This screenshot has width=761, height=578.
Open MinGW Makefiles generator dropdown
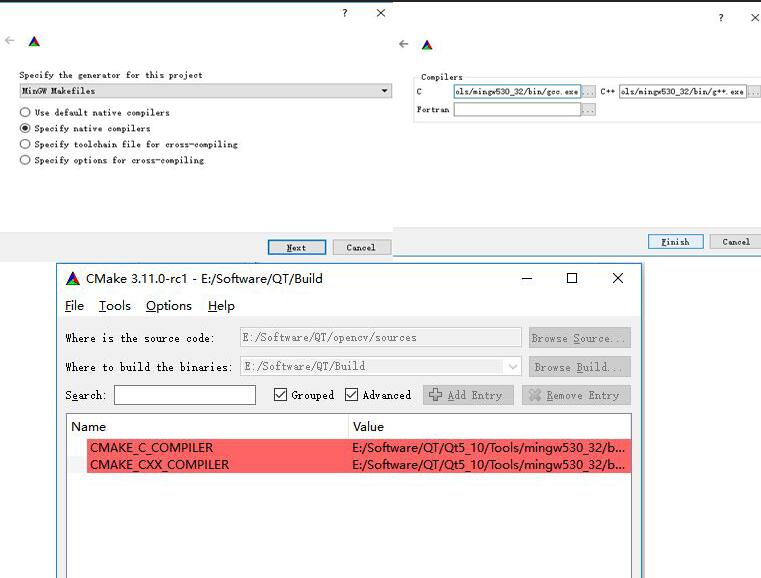click(206, 91)
